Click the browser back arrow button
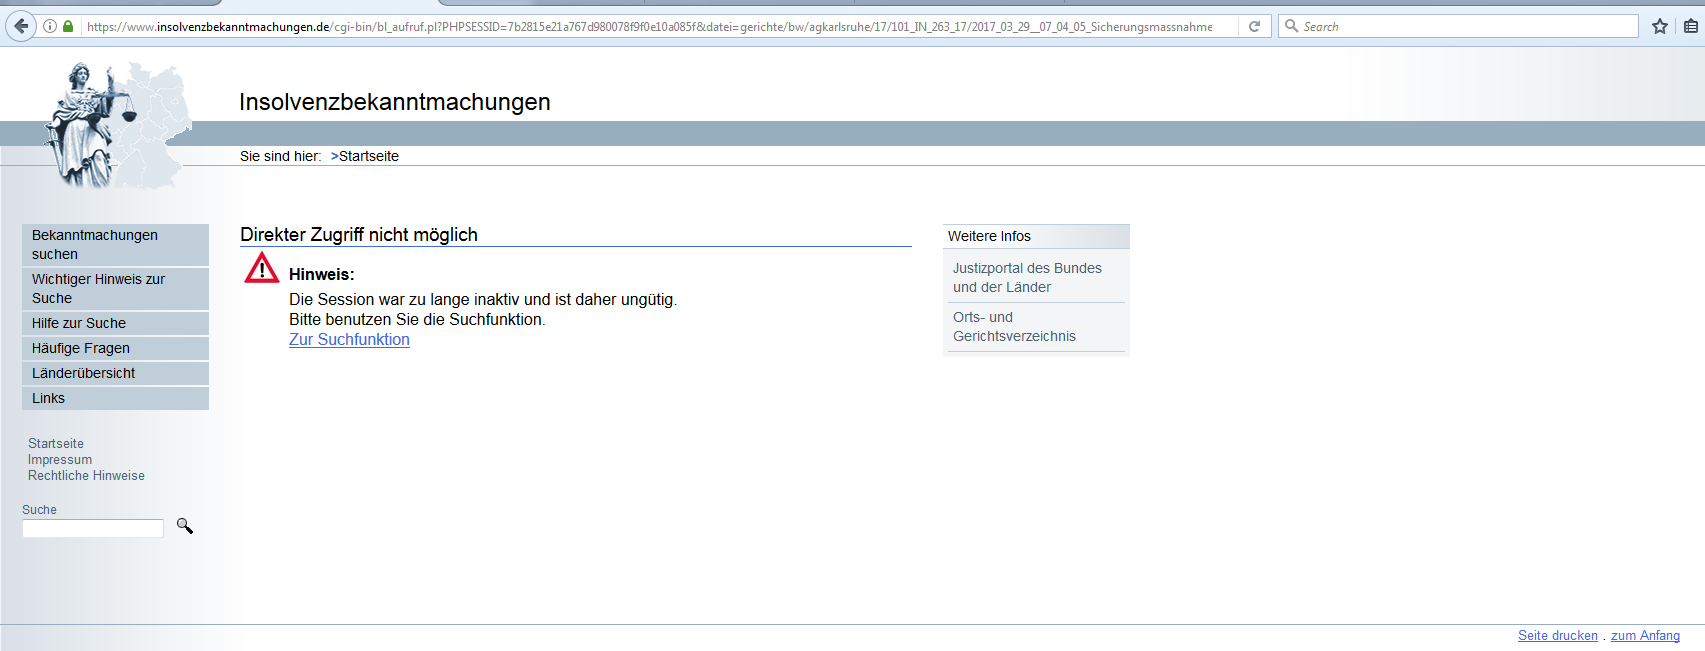The image size is (1705, 651). click(21, 26)
